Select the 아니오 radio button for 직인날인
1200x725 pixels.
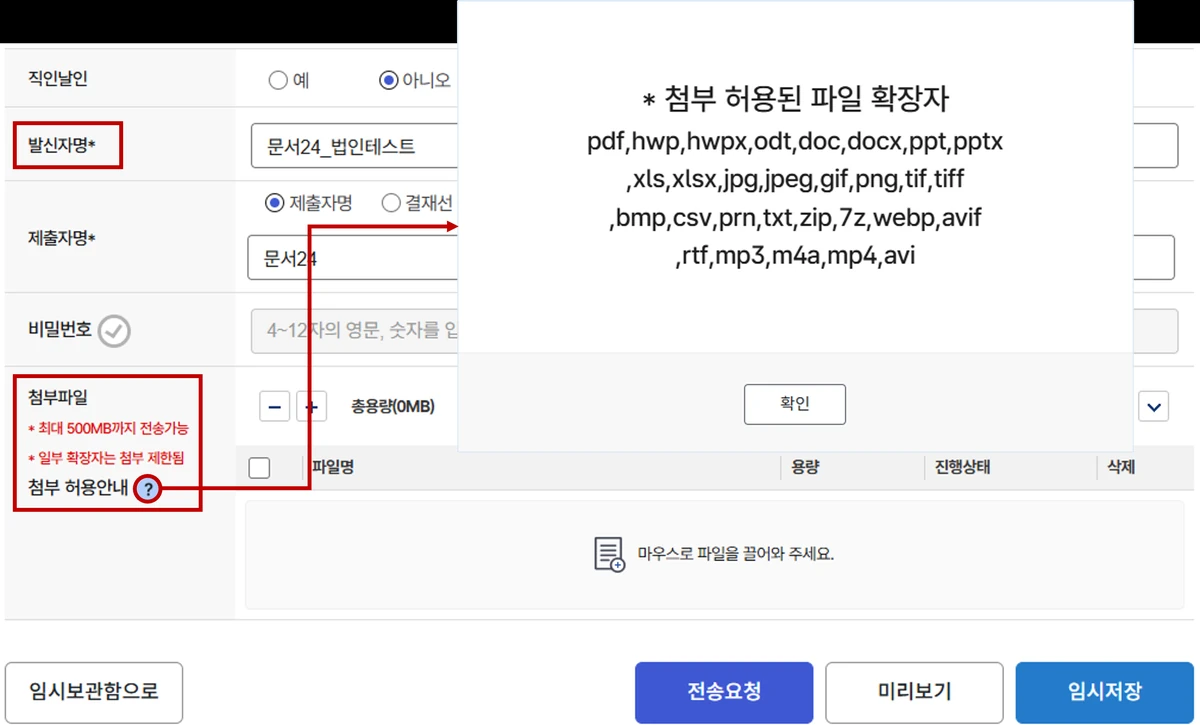tap(389, 80)
